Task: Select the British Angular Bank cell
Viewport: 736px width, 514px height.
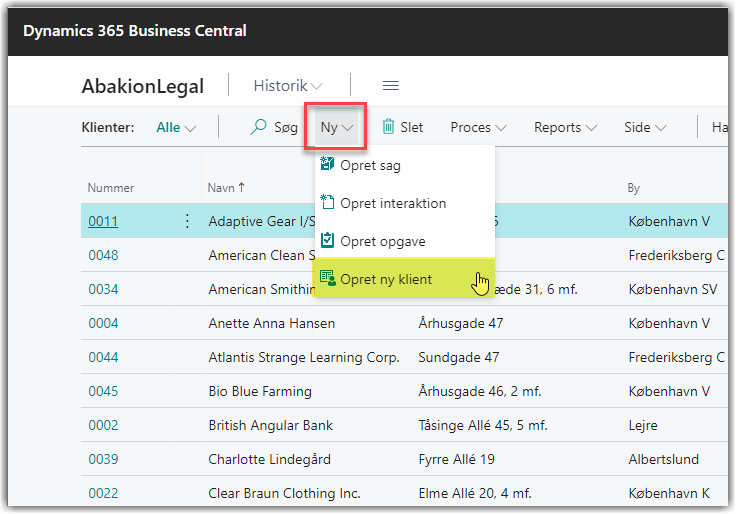Action: (270, 425)
